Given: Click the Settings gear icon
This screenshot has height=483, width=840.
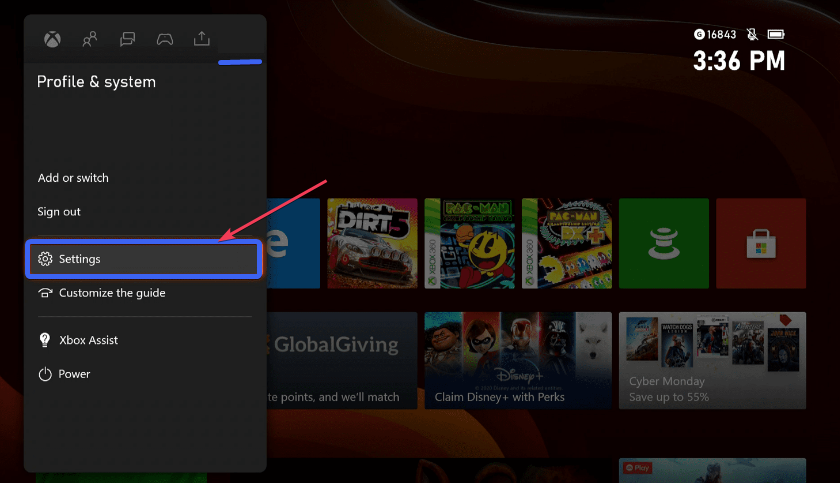Looking at the screenshot, I should tap(45, 259).
